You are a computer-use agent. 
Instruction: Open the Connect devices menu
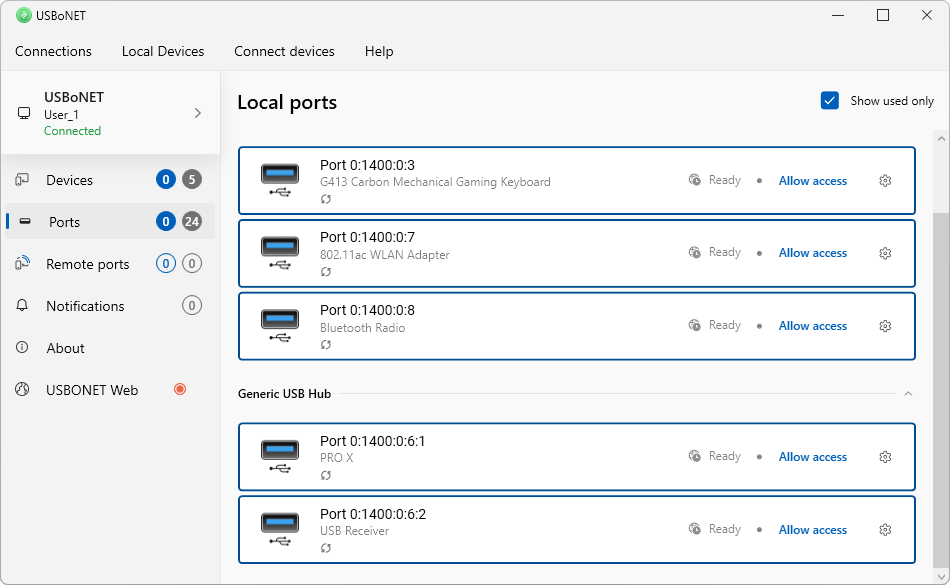coord(284,51)
